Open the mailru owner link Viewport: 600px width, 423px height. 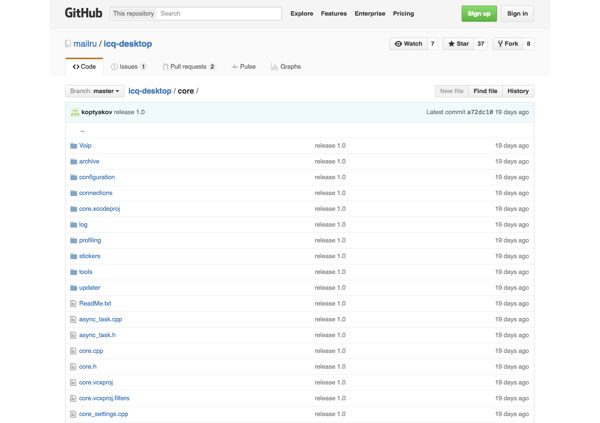click(x=85, y=44)
